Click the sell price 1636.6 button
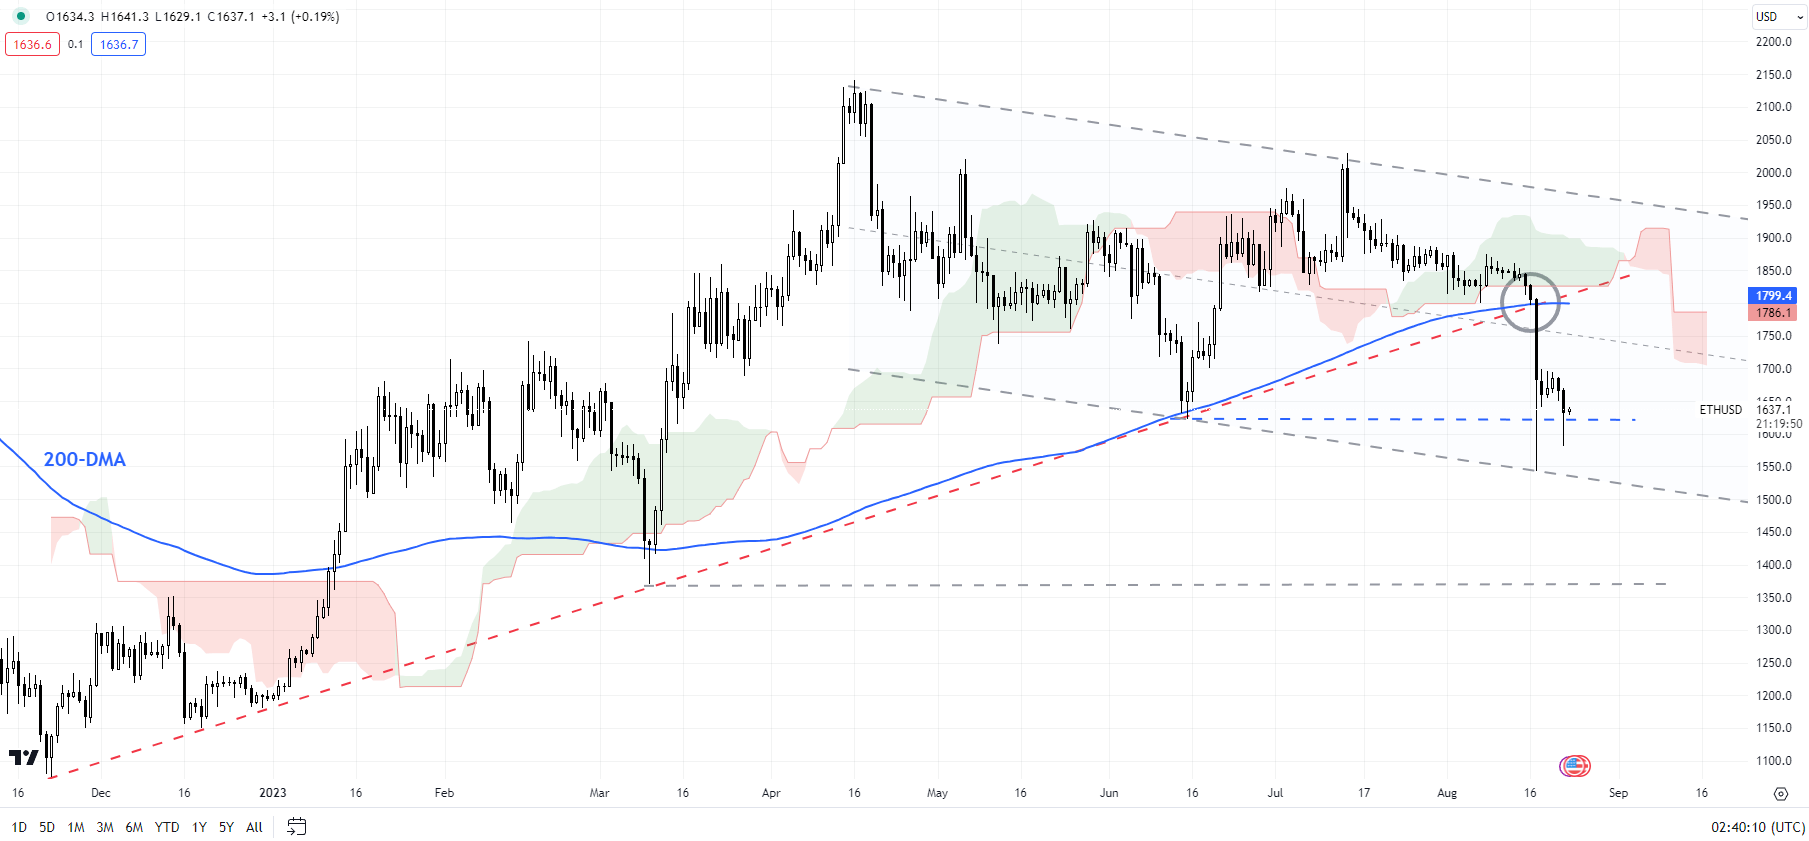The height and width of the screenshot is (841, 1809). click(33, 44)
